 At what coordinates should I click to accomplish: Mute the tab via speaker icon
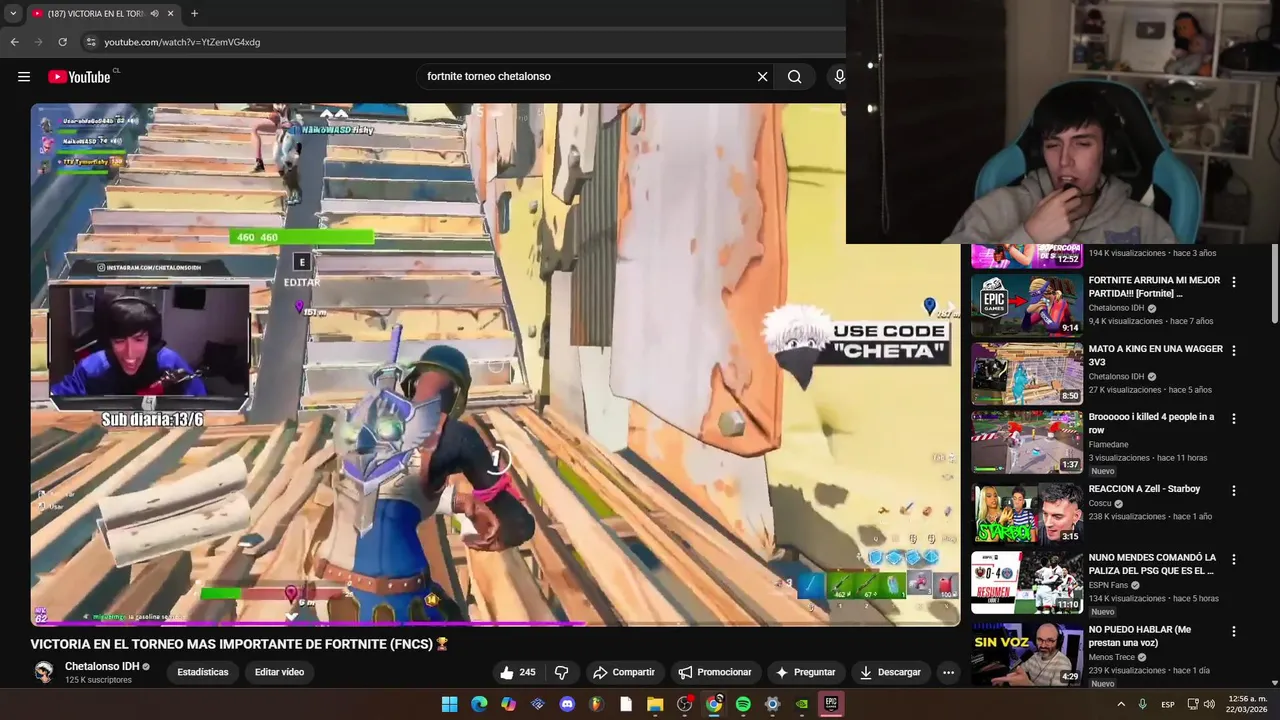pos(154,14)
